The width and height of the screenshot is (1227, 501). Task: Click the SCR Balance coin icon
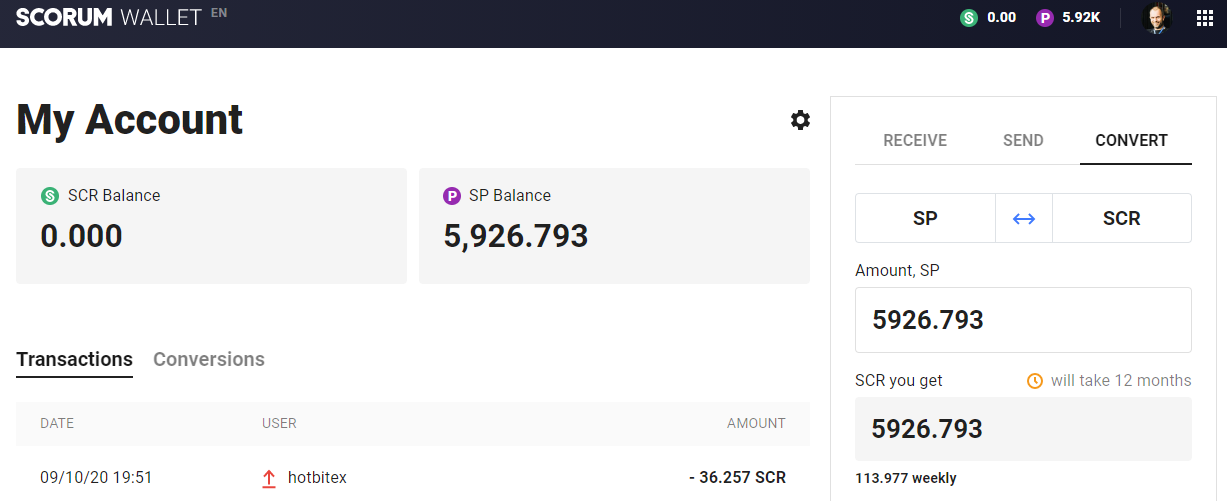point(50,196)
